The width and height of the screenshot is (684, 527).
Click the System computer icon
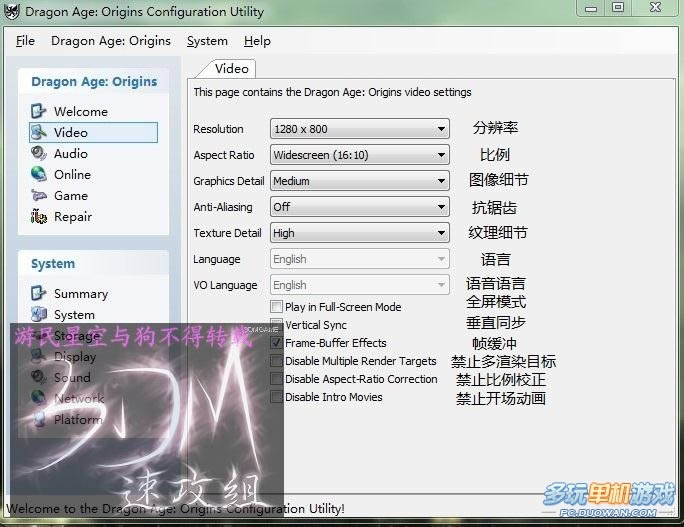[x=39, y=314]
